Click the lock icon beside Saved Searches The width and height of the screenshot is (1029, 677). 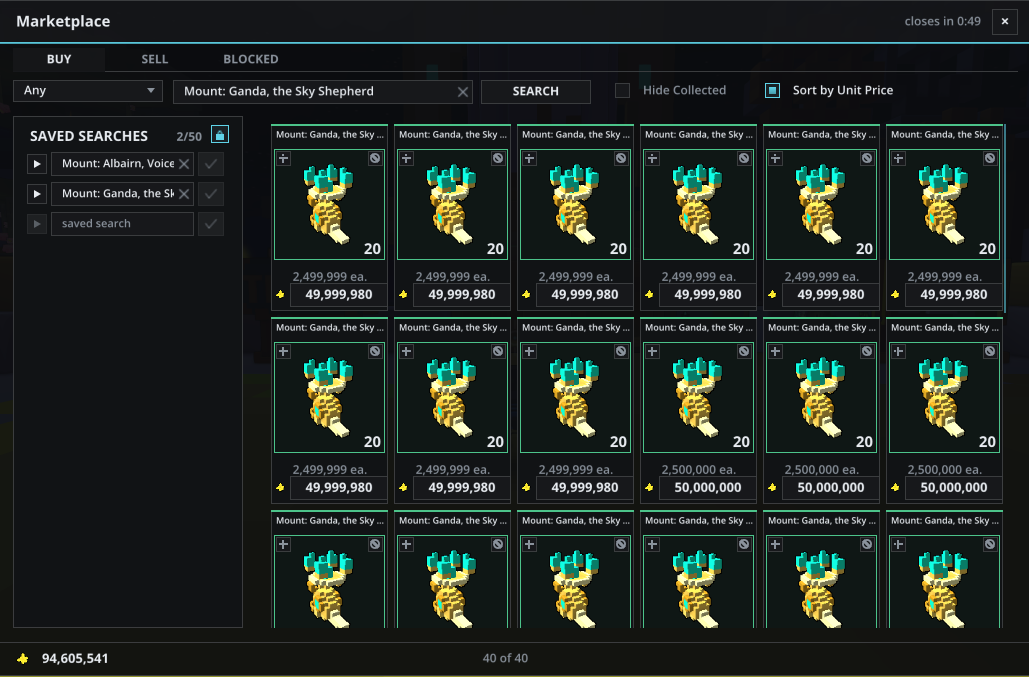(220, 134)
